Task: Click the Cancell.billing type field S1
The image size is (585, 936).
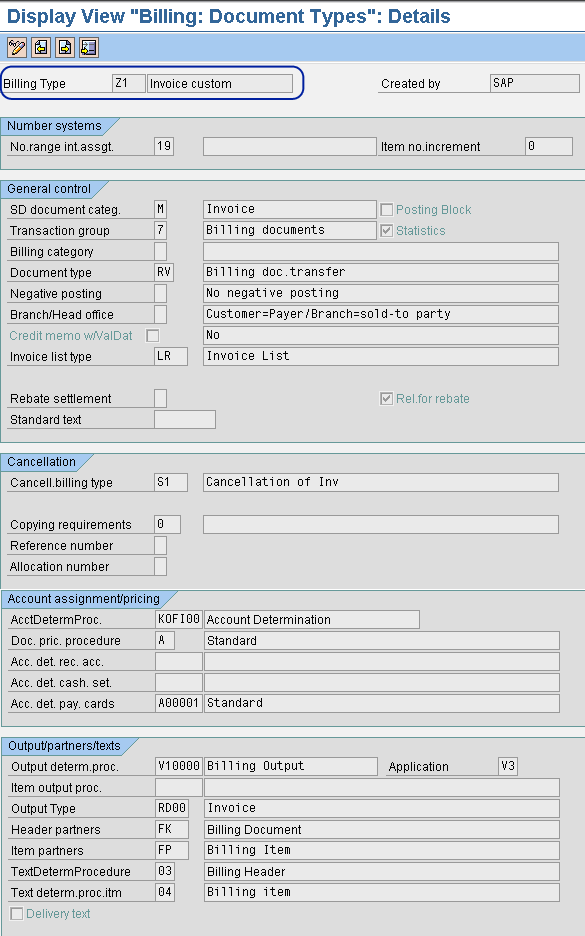Action: click(x=171, y=482)
